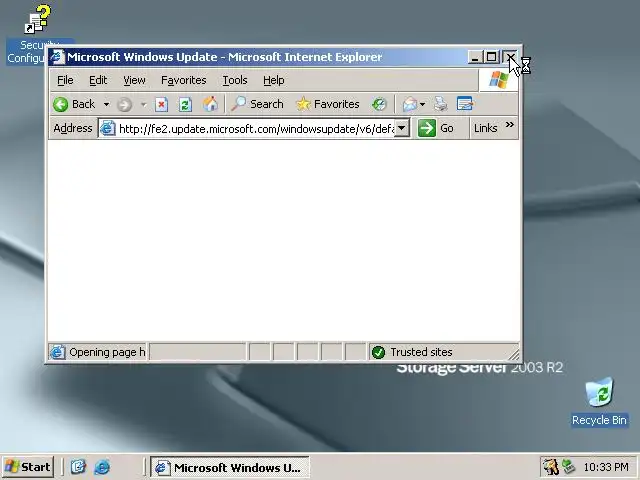This screenshot has height=480, width=640.
Task: Click the green Go button
Action: point(436,129)
